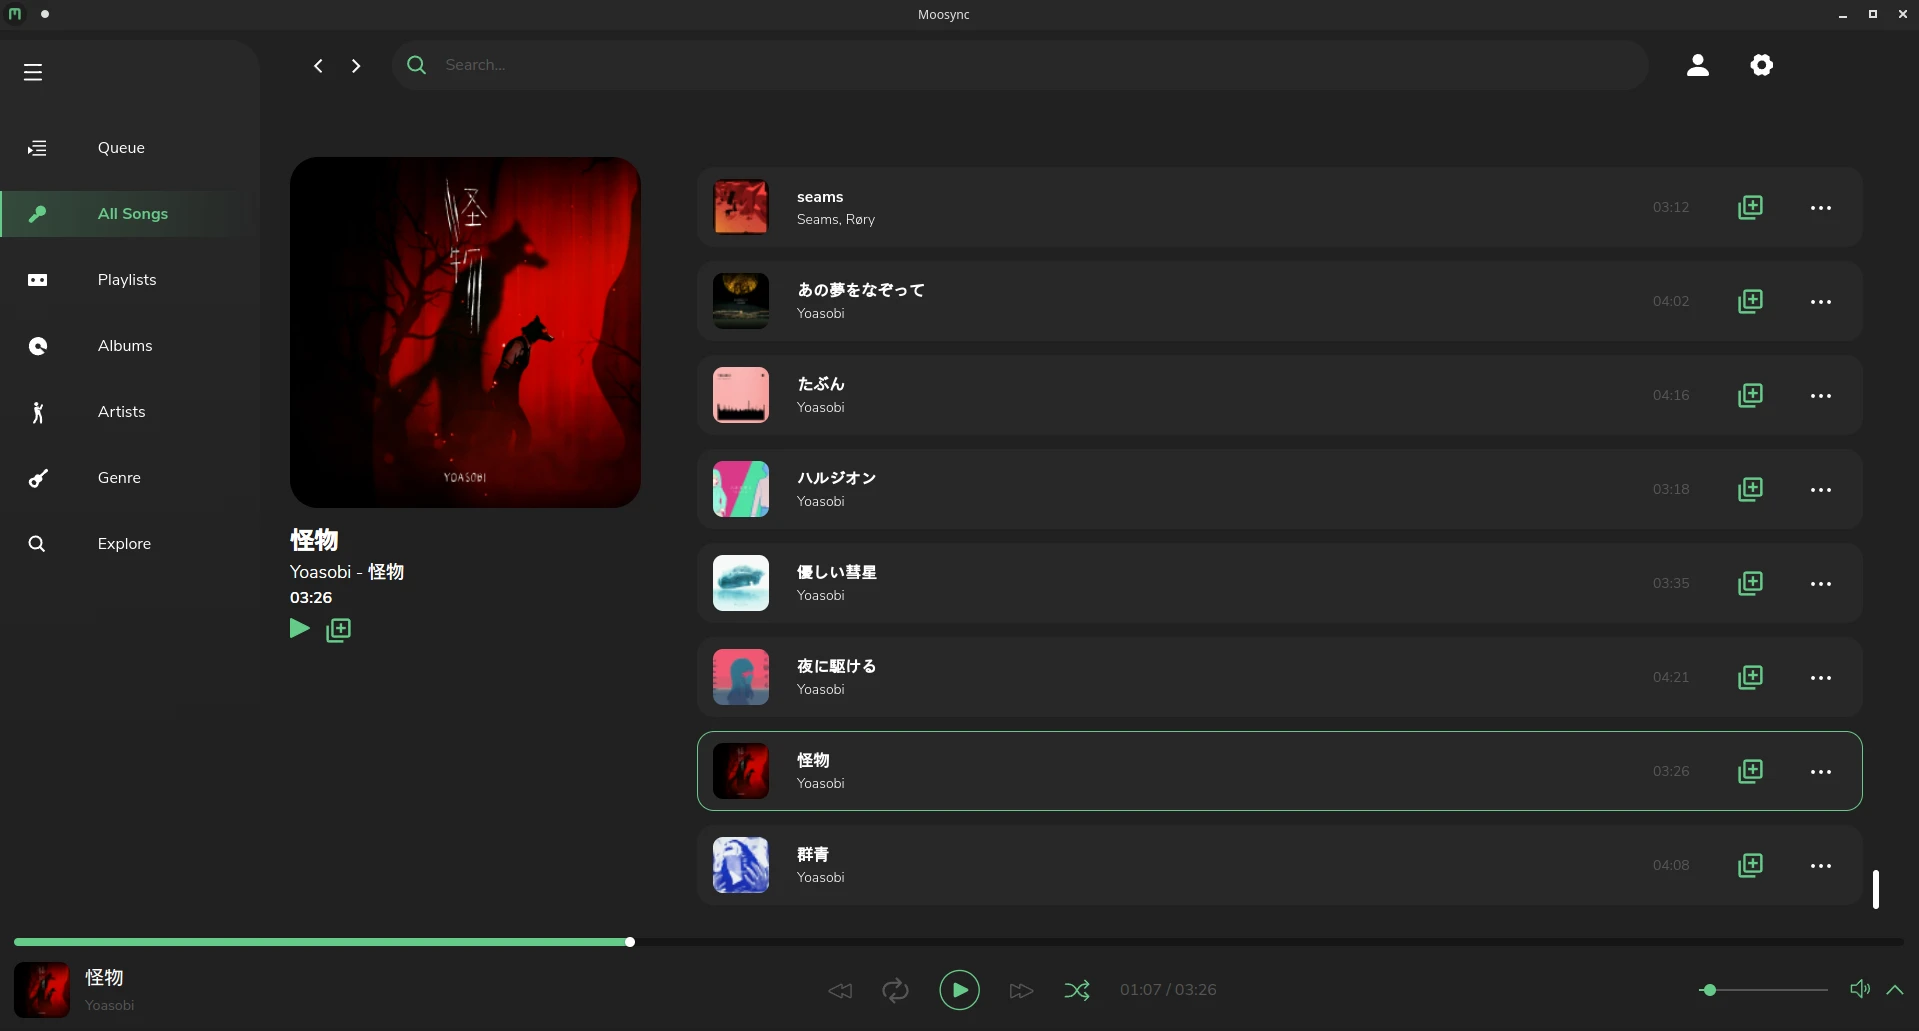
Task: Open the user accounts icon
Action: click(x=1698, y=65)
